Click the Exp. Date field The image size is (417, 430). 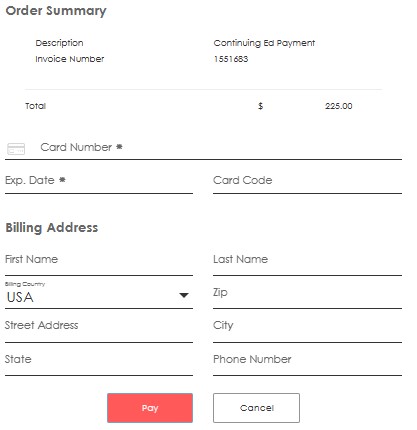coord(99,181)
